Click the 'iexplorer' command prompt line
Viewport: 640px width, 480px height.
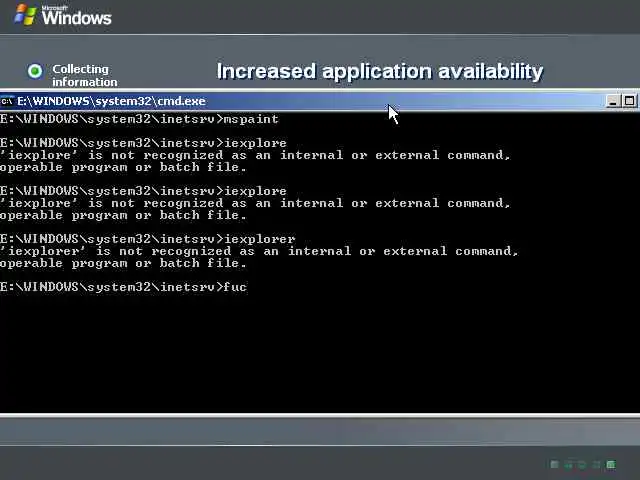click(148, 239)
